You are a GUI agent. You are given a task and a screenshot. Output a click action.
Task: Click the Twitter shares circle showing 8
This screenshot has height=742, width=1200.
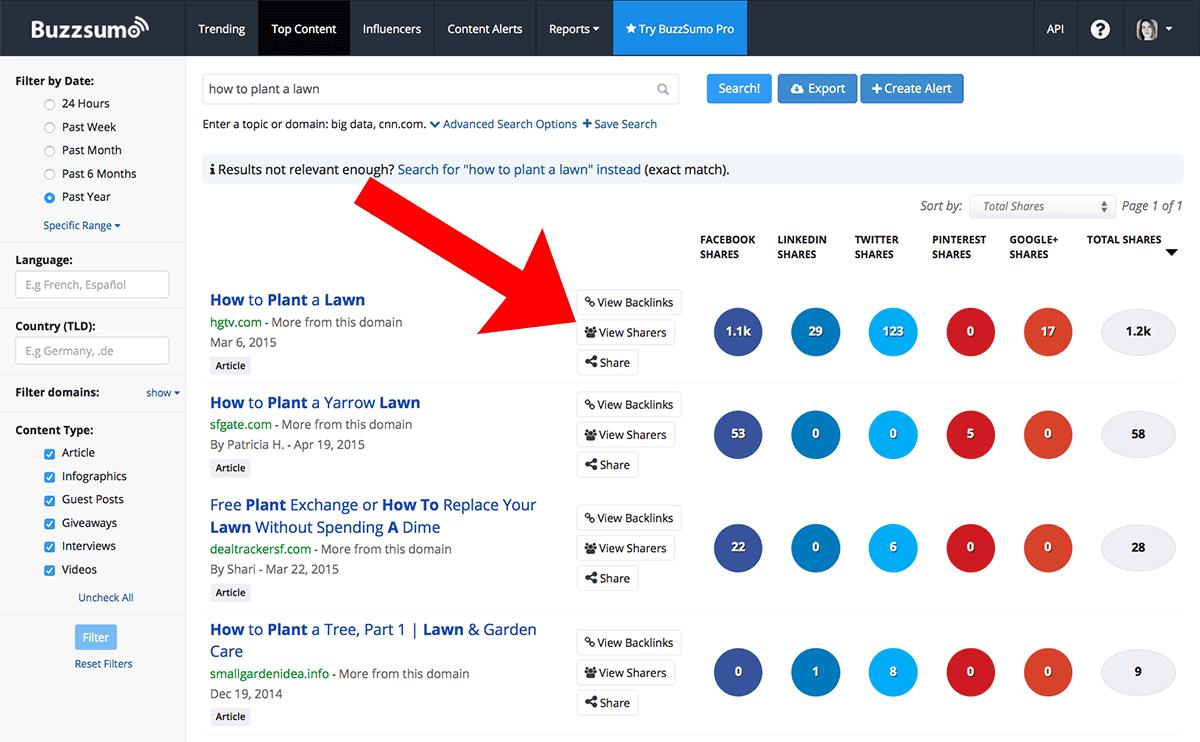click(x=893, y=672)
